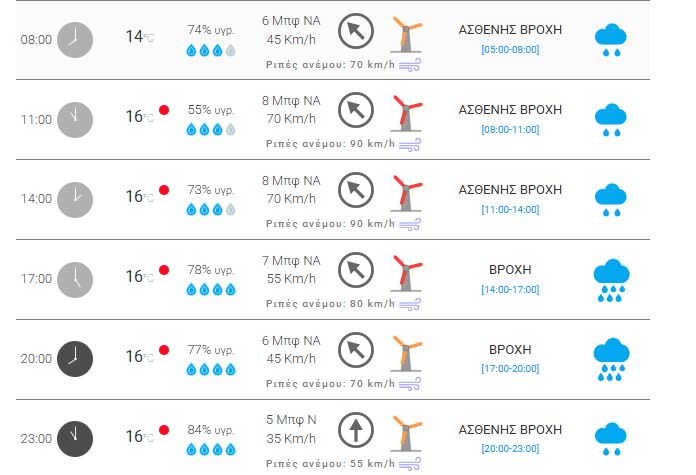
Task: Click the [05:00-08:00] time range link
Action: click(x=510, y=49)
